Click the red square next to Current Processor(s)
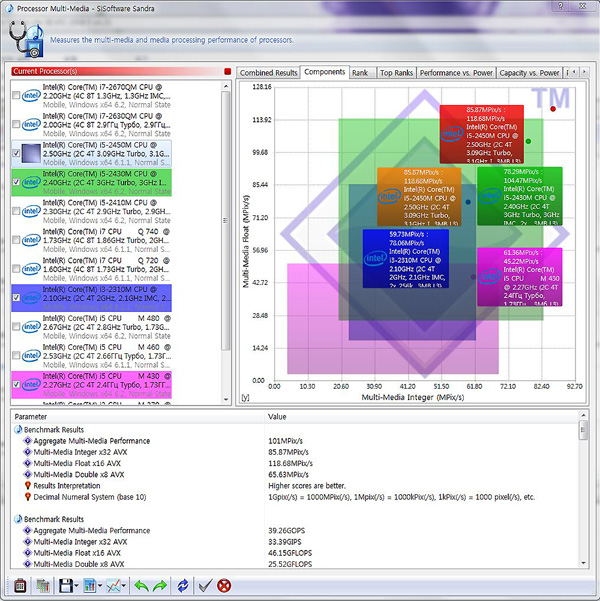The width and height of the screenshot is (600, 601). tap(227, 71)
